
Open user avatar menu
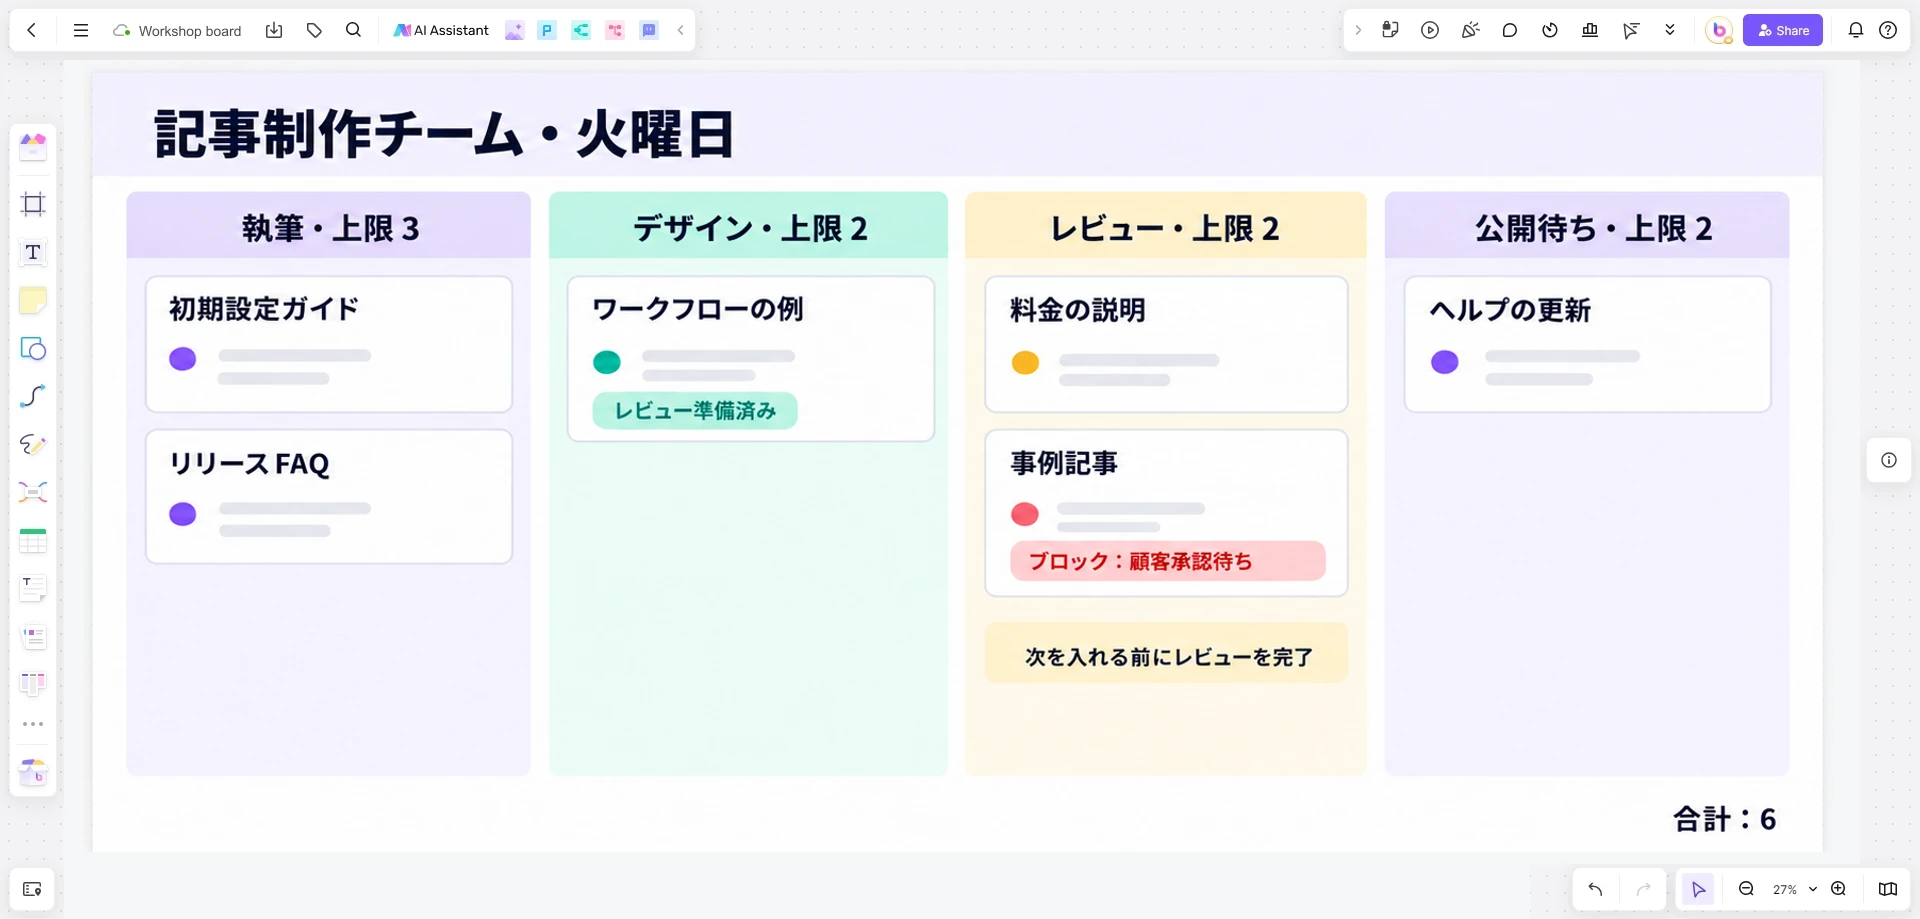click(x=1719, y=30)
